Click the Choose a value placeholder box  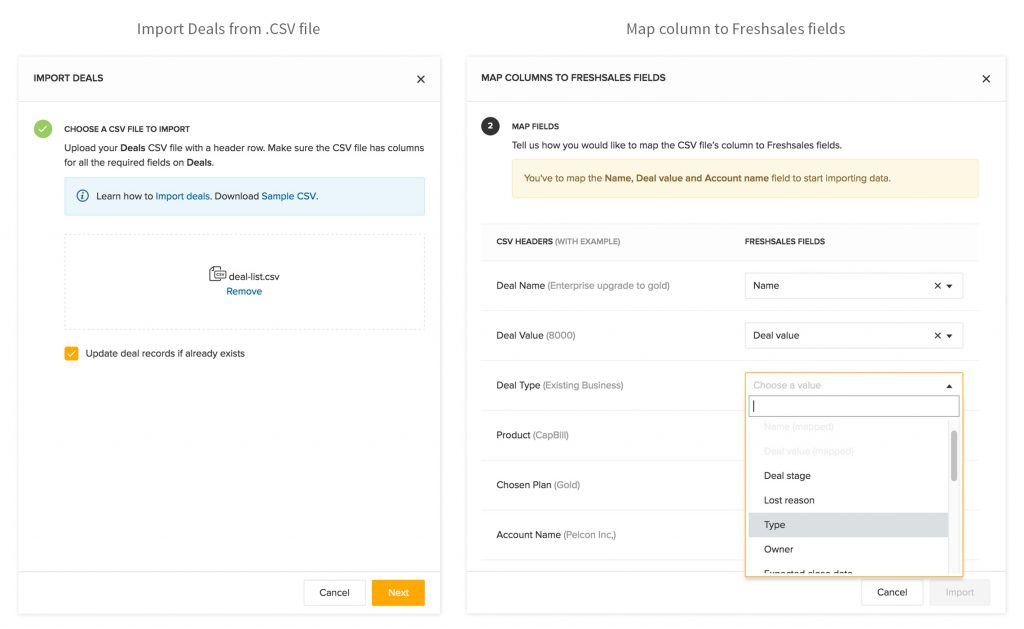click(854, 385)
